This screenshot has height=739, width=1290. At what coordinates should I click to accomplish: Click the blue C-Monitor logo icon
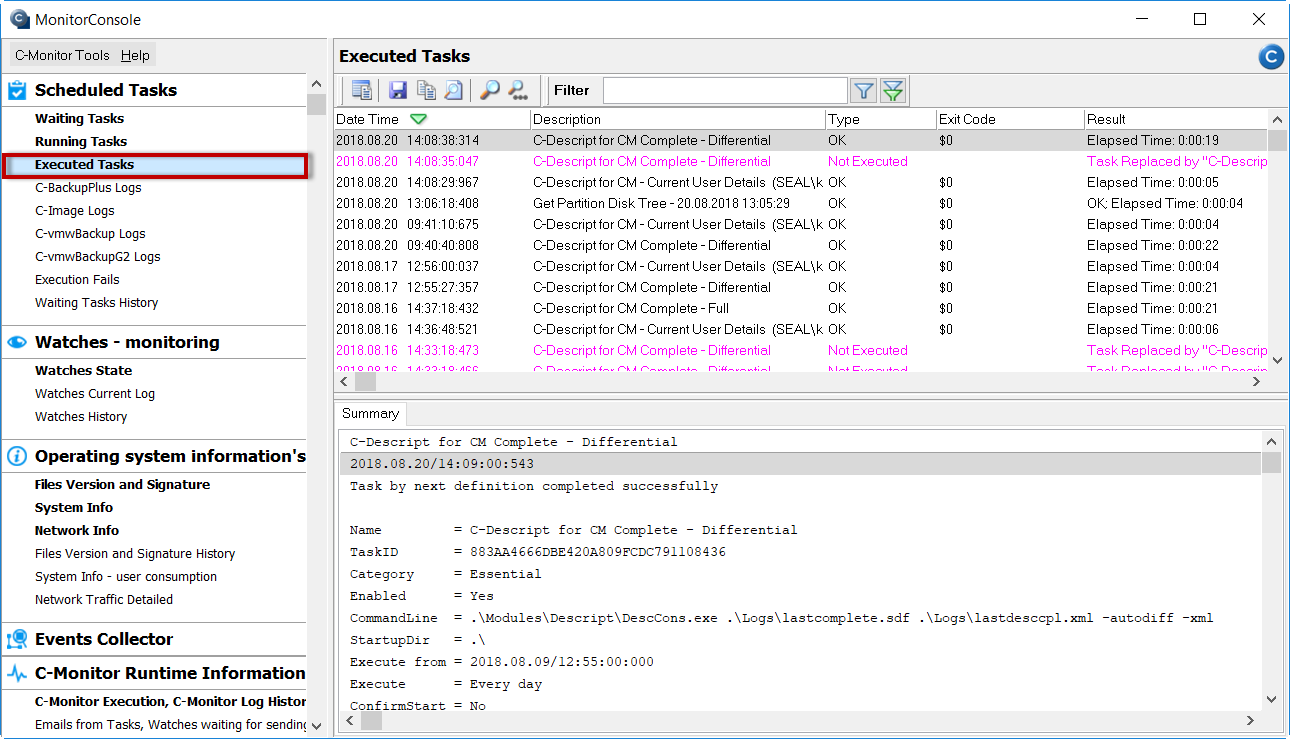click(1271, 57)
